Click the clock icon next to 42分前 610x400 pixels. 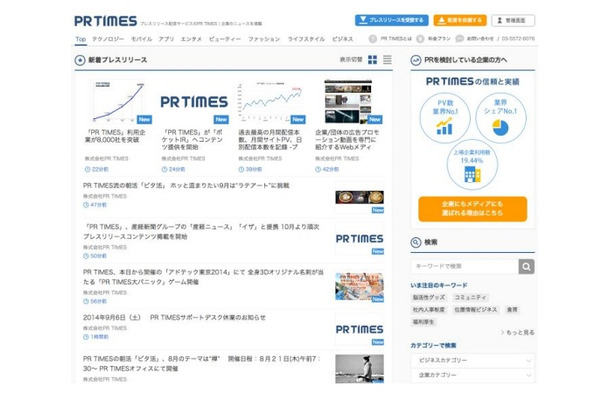(318, 169)
